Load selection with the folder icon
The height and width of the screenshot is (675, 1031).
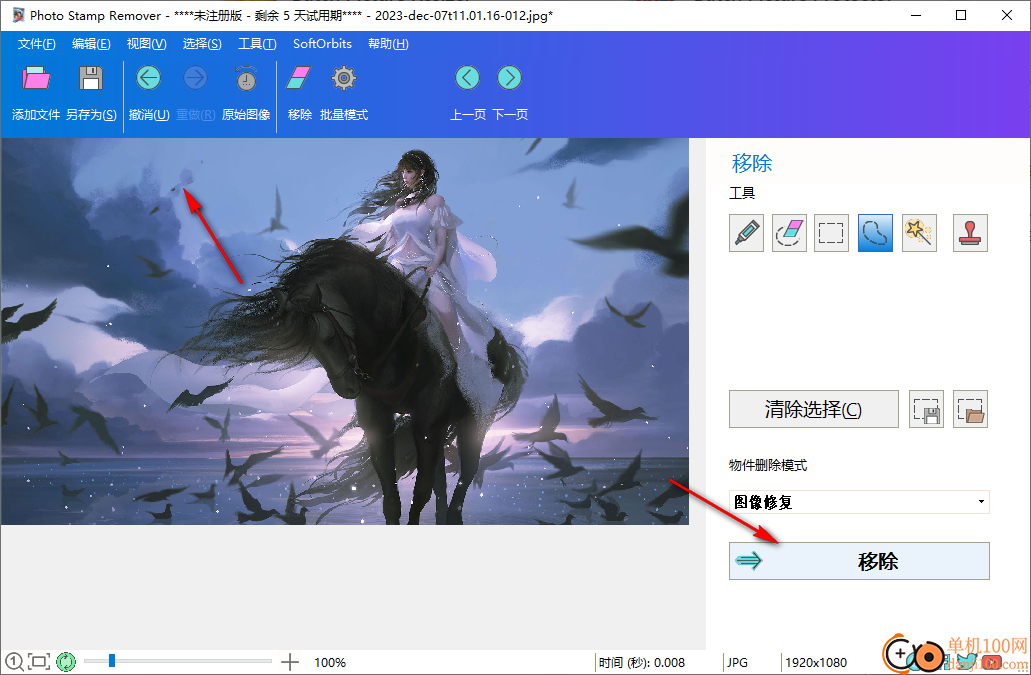pyautogui.click(x=971, y=409)
